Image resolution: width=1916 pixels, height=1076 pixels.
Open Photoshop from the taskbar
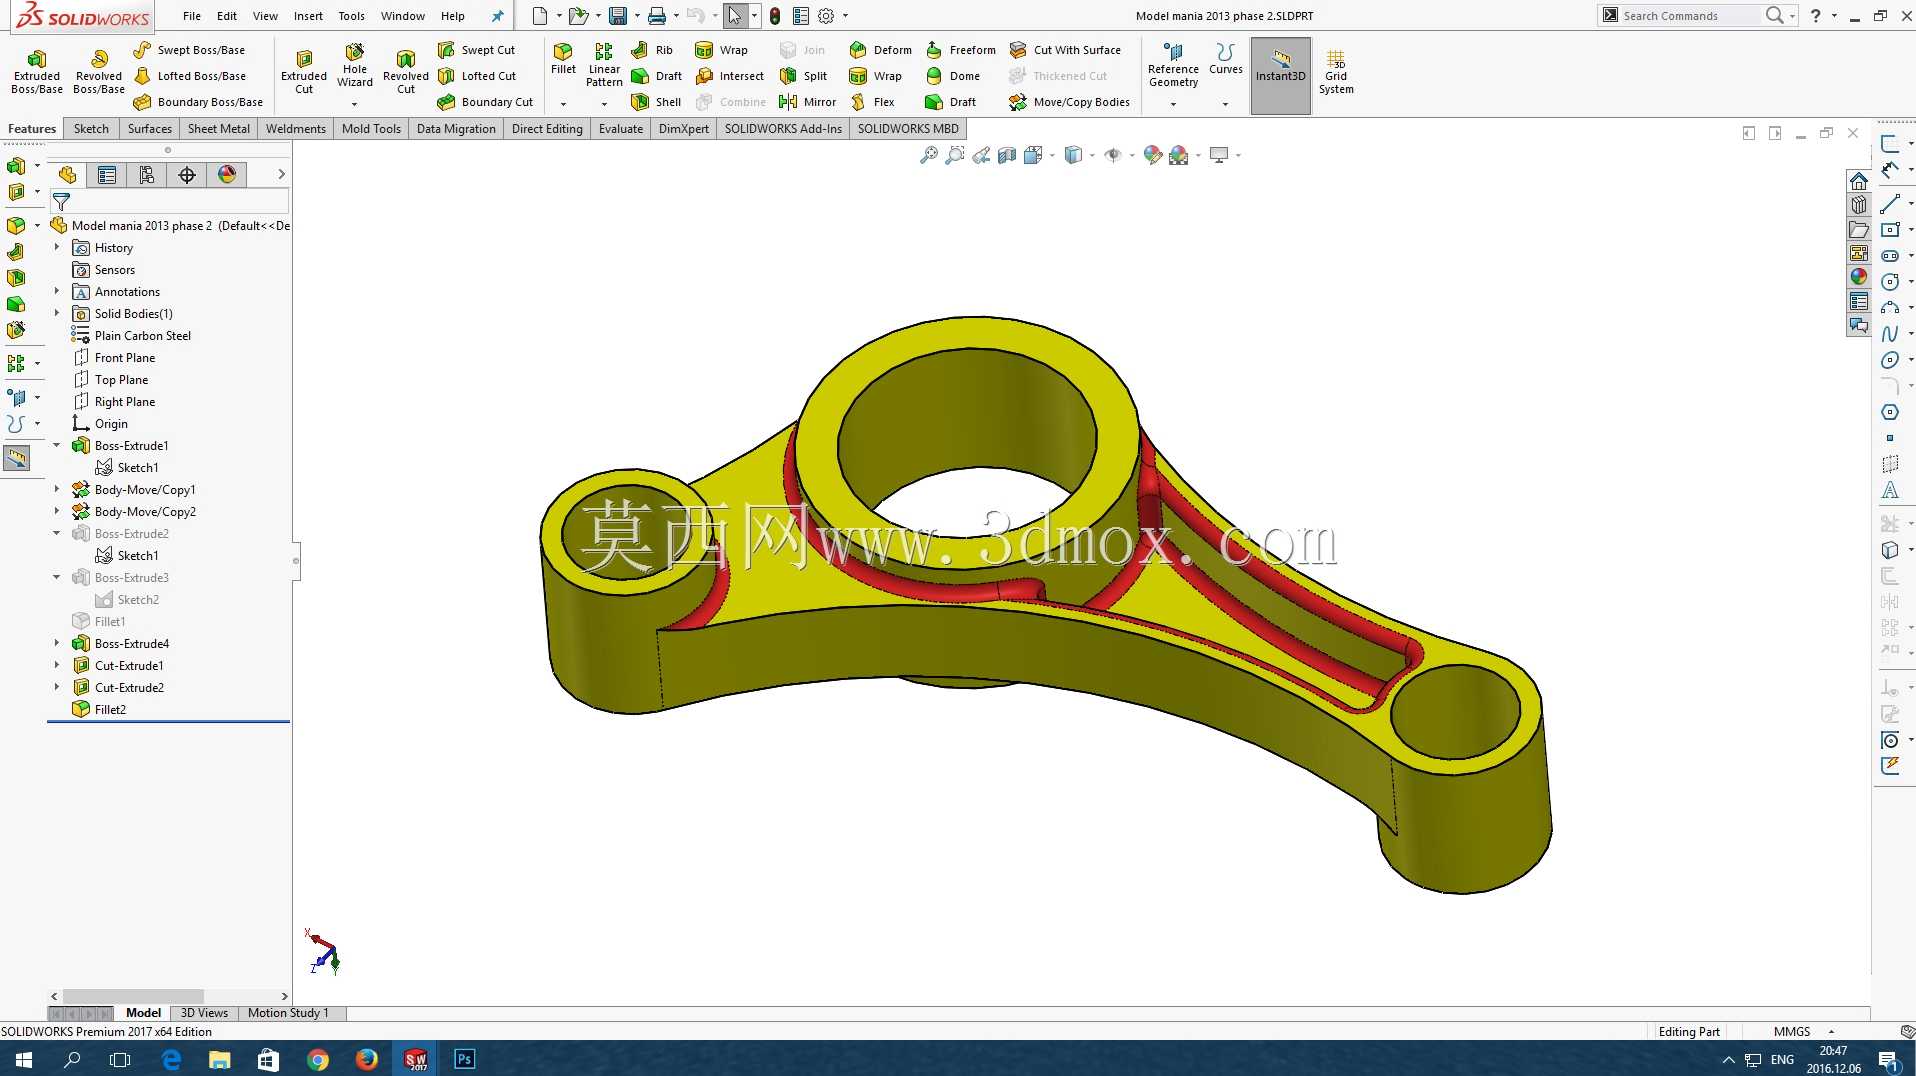(x=464, y=1059)
